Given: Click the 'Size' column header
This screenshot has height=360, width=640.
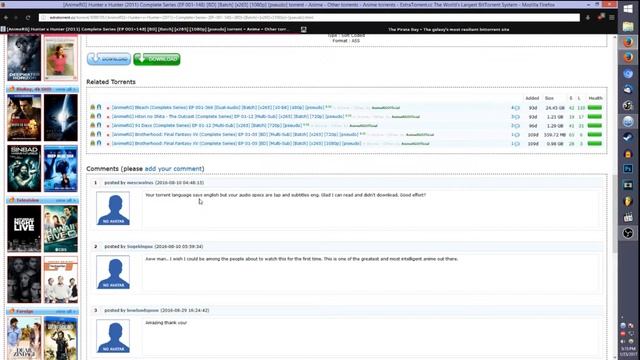Looking at the screenshot, I should 549,98.
